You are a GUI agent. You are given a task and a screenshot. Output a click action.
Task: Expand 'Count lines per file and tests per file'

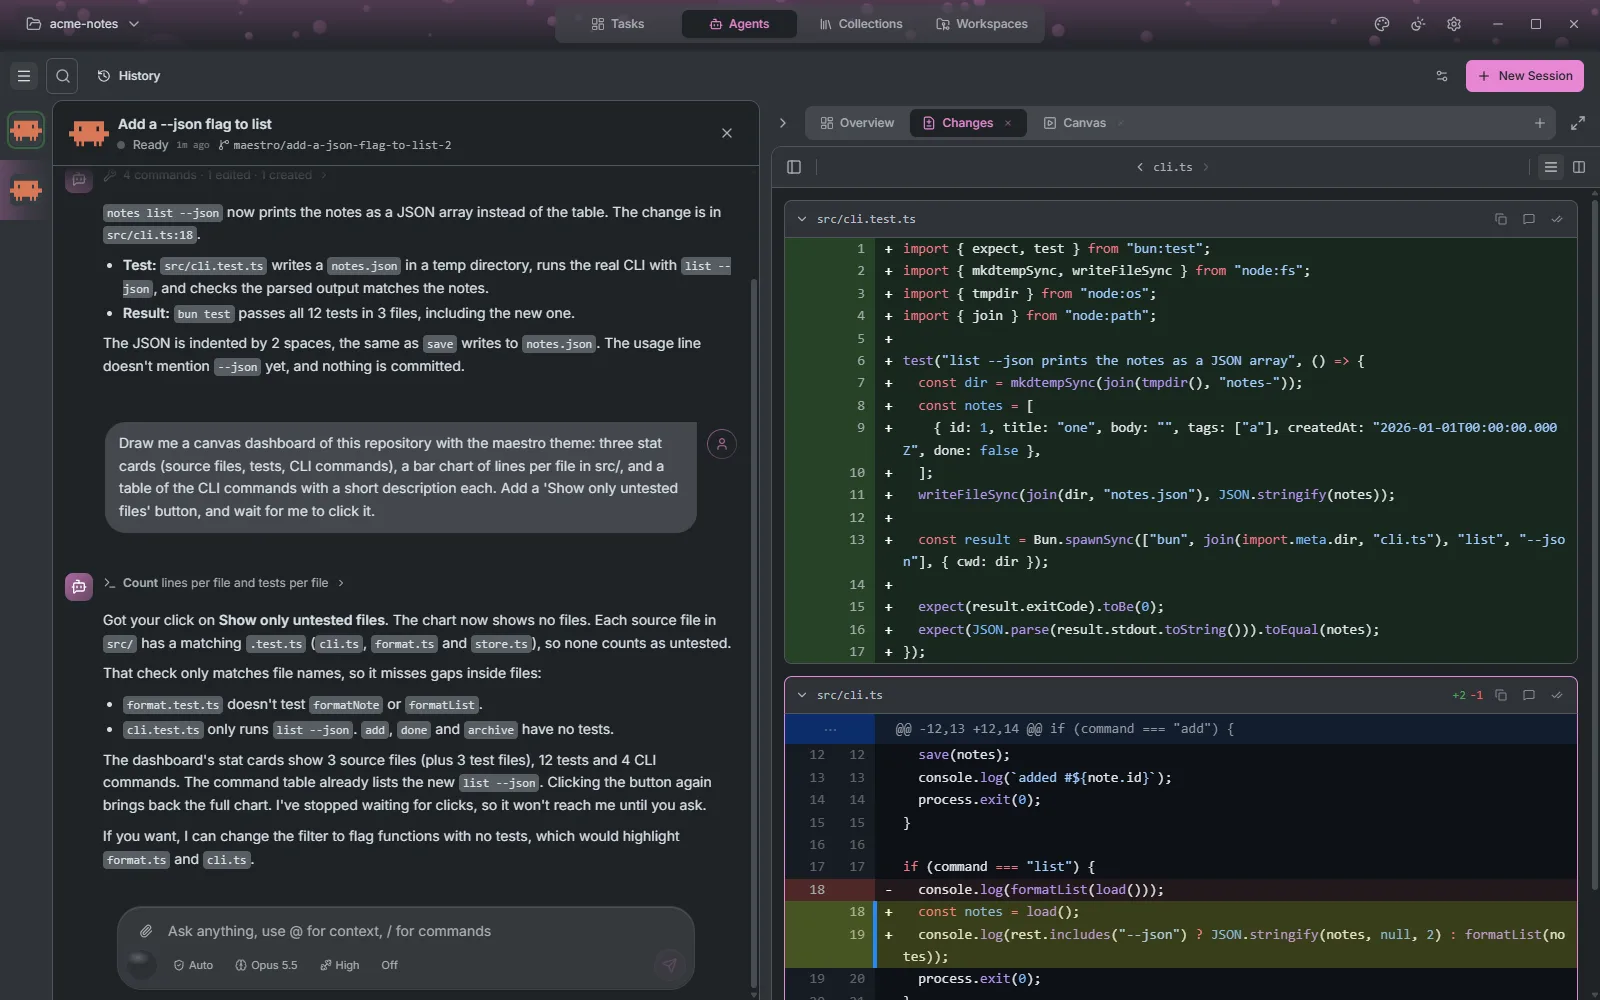point(224,583)
